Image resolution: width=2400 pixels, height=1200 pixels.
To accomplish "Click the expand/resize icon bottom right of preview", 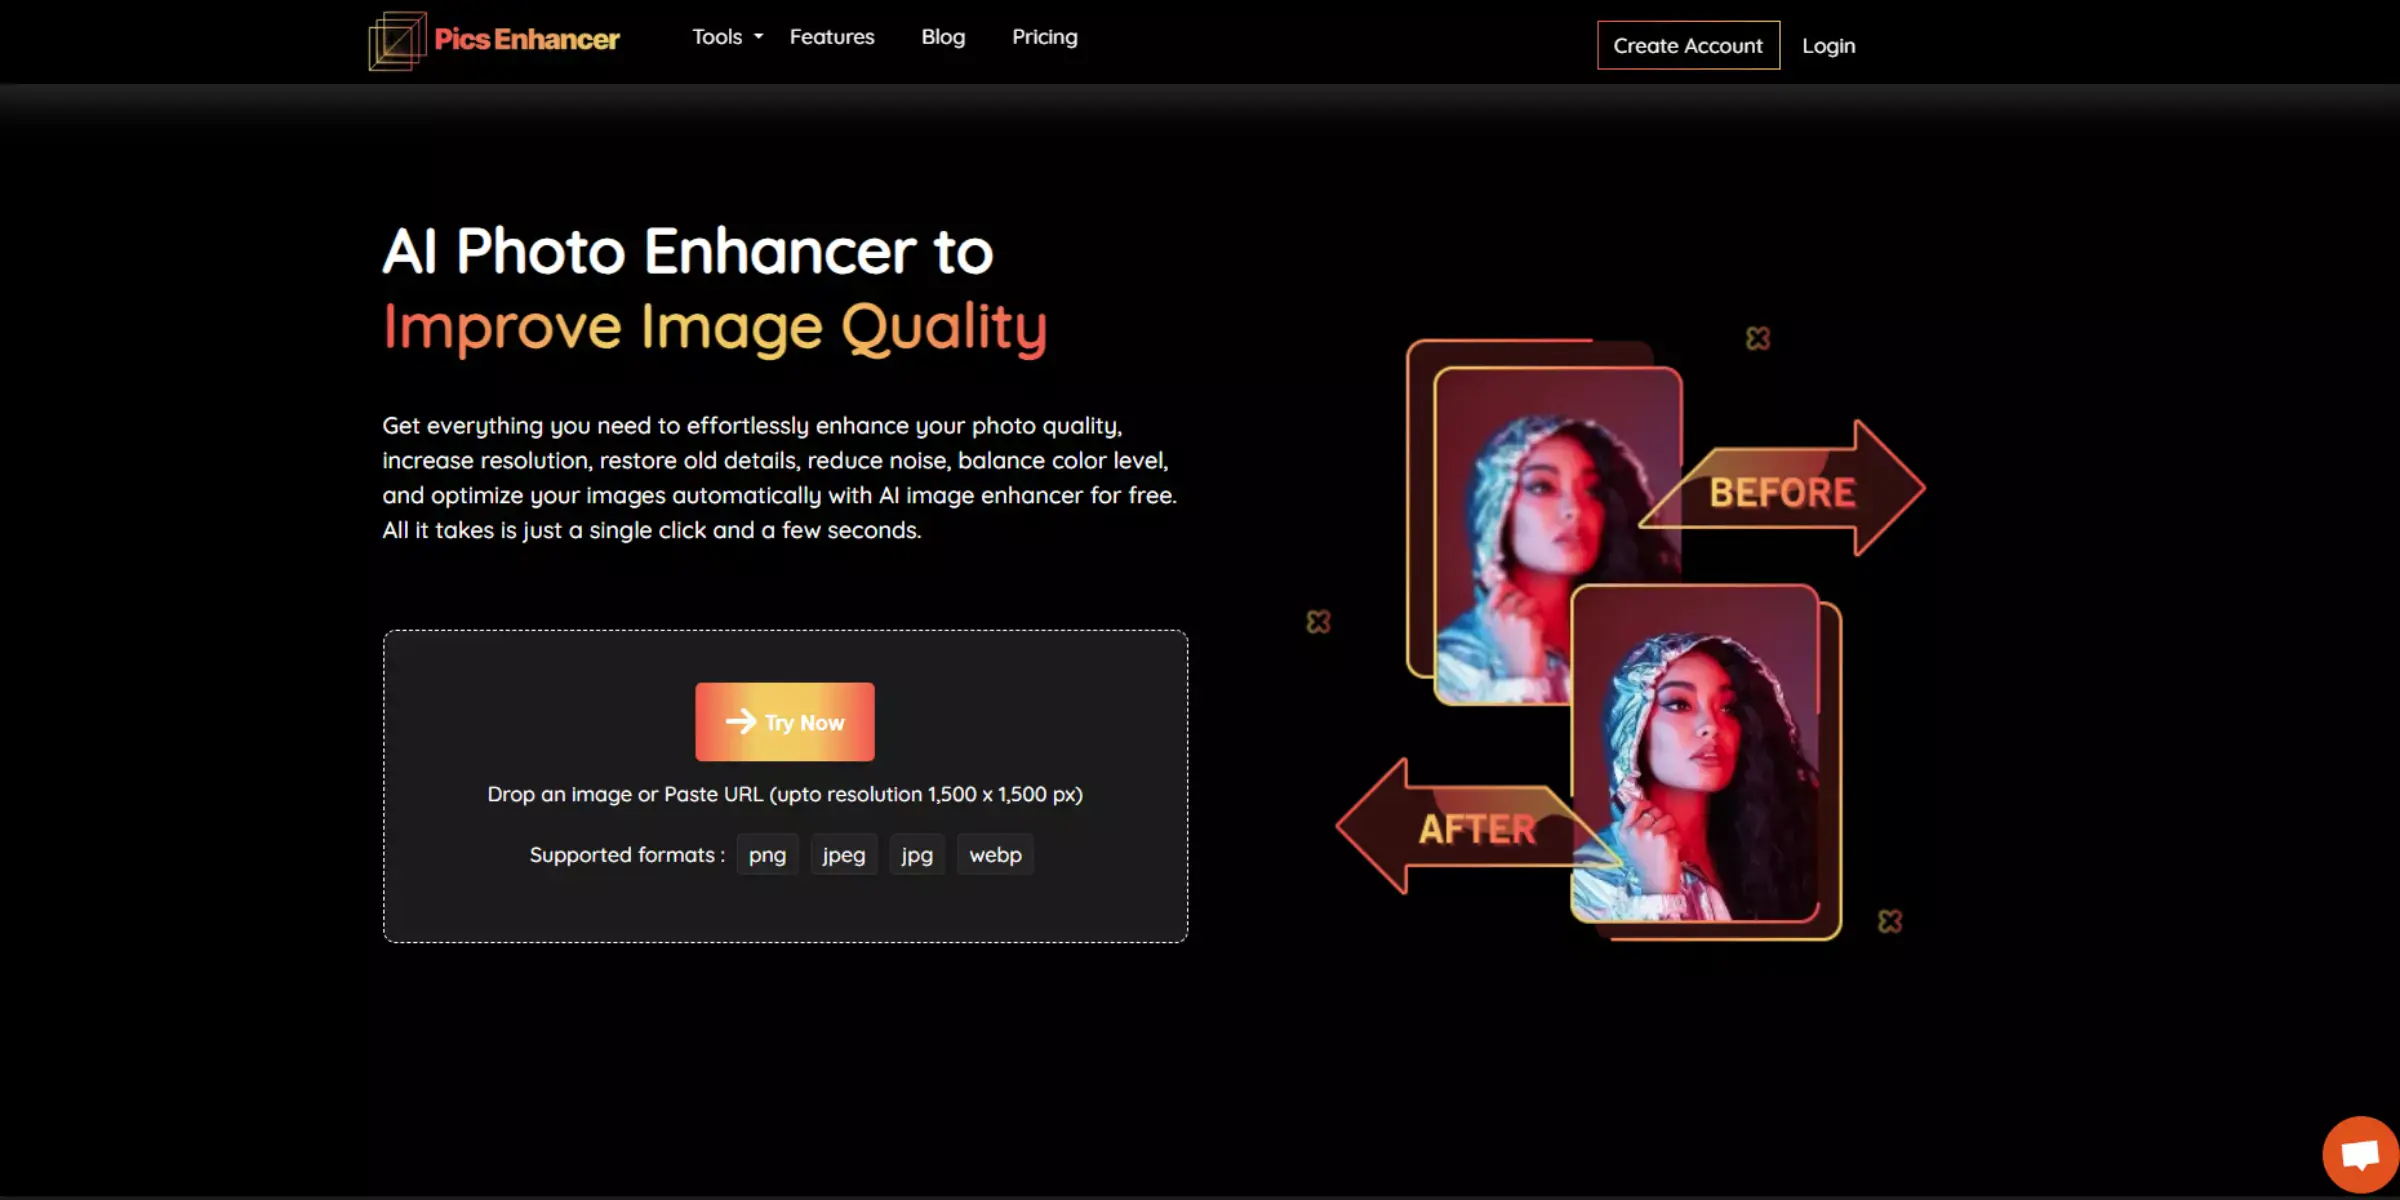I will click(1890, 920).
